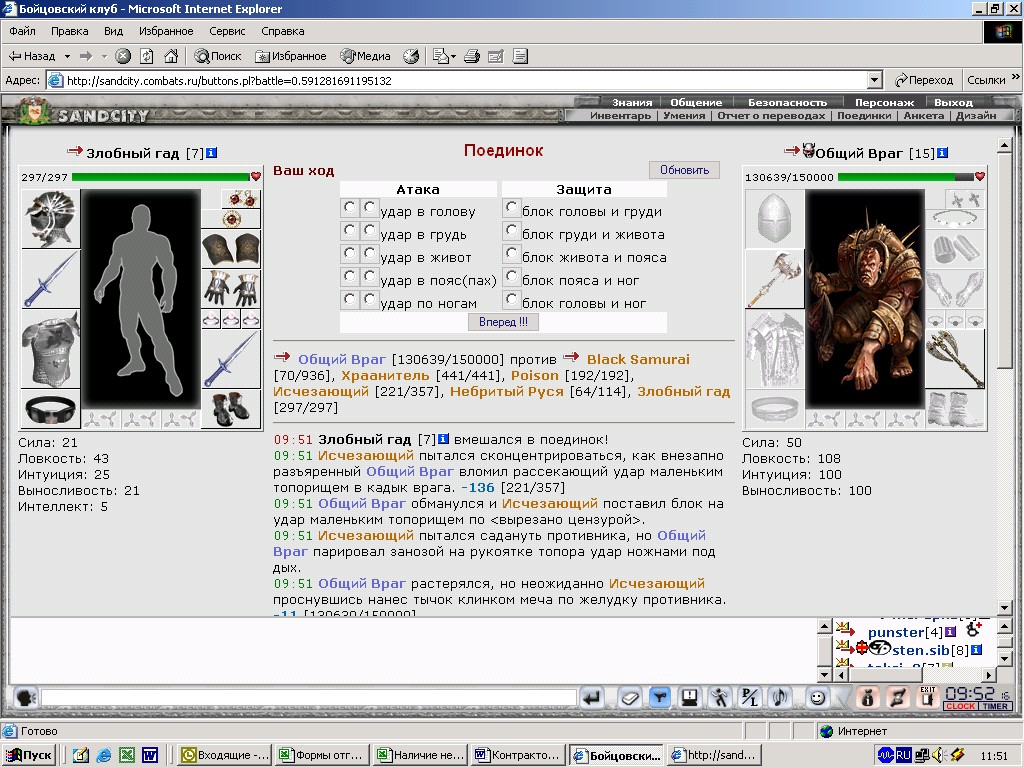Open Назад back history dropdown arrow

click(x=67, y=57)
